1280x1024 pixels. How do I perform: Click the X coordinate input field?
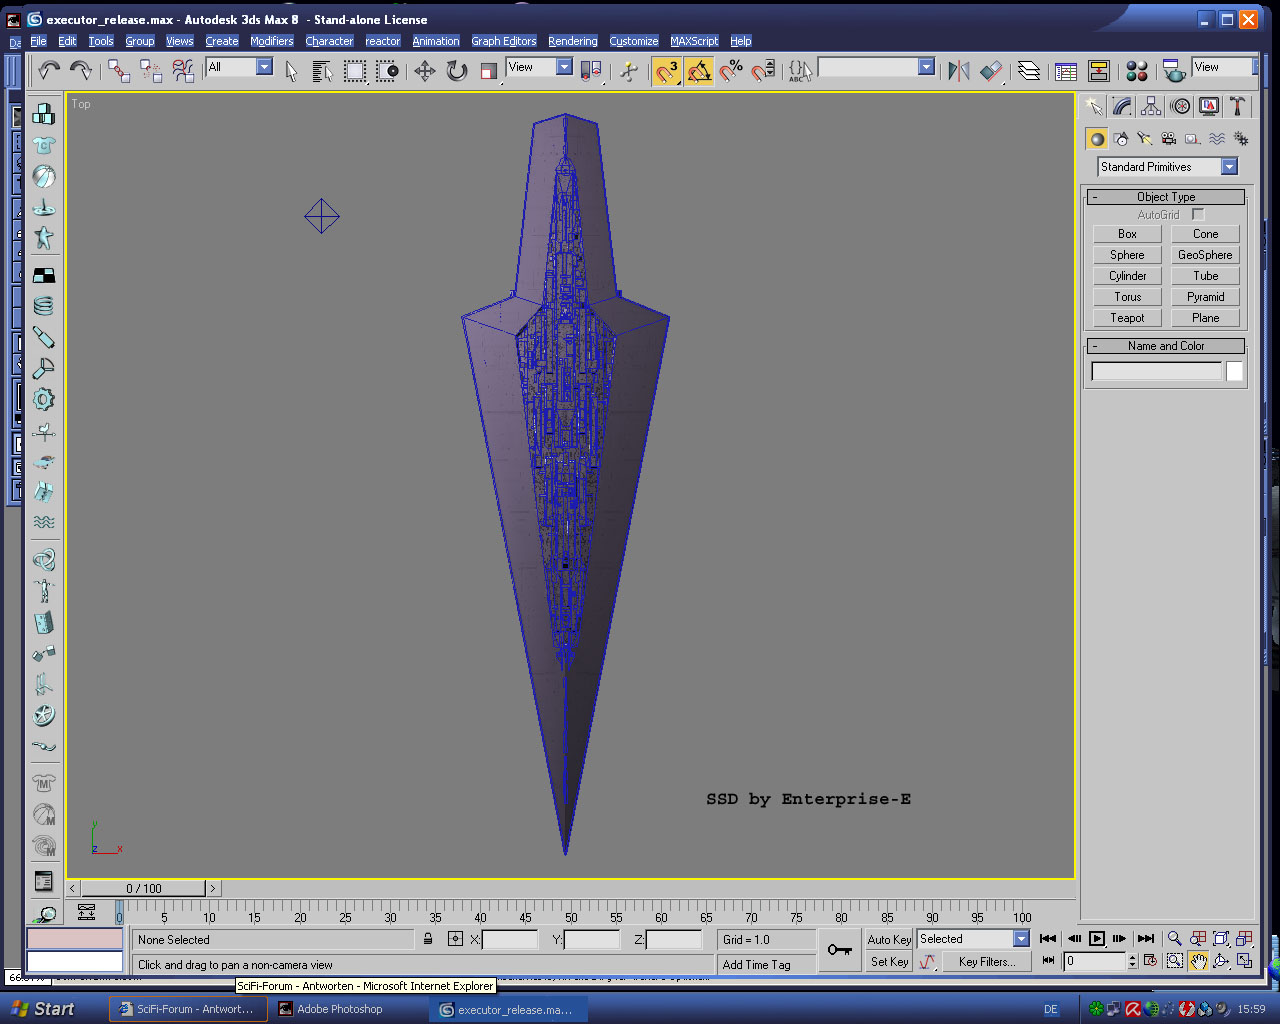[510, 940]
